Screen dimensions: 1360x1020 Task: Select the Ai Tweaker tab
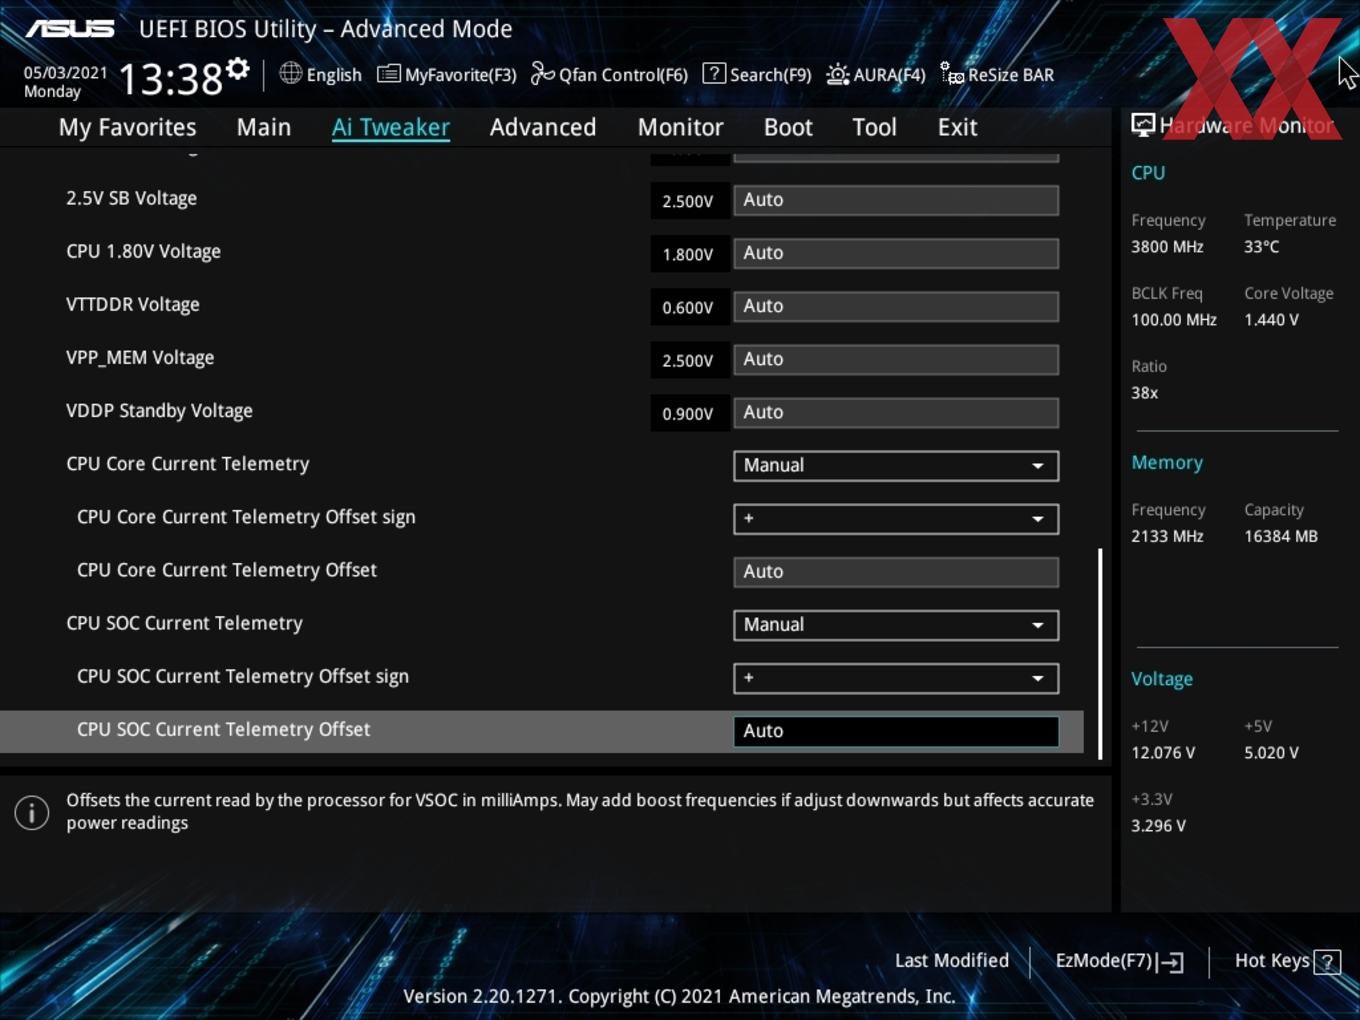coord(391,127)
